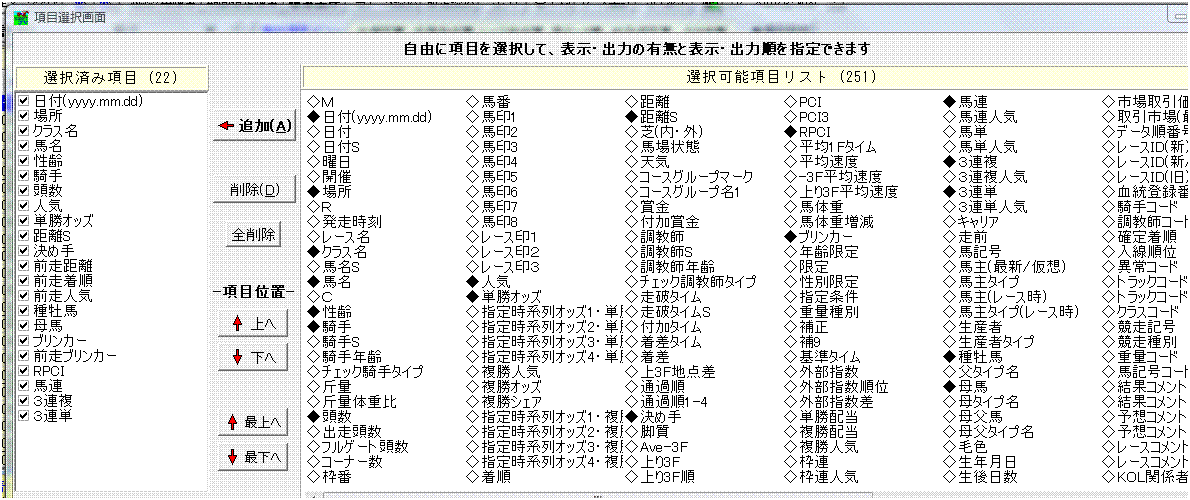This screenshot has height=500, width=1190.
Task: Select 斤量体重比 item
Action: (352, 402)
